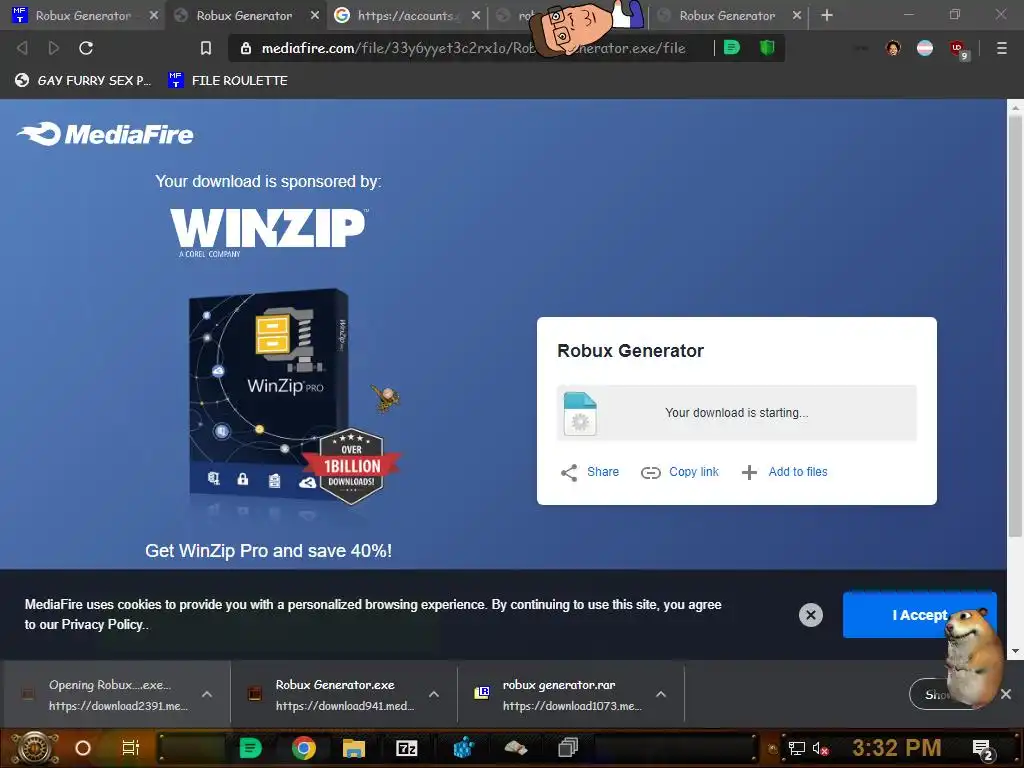
Task: Click the Share icon
Action: pyautogui.click(x=569, y=472)
